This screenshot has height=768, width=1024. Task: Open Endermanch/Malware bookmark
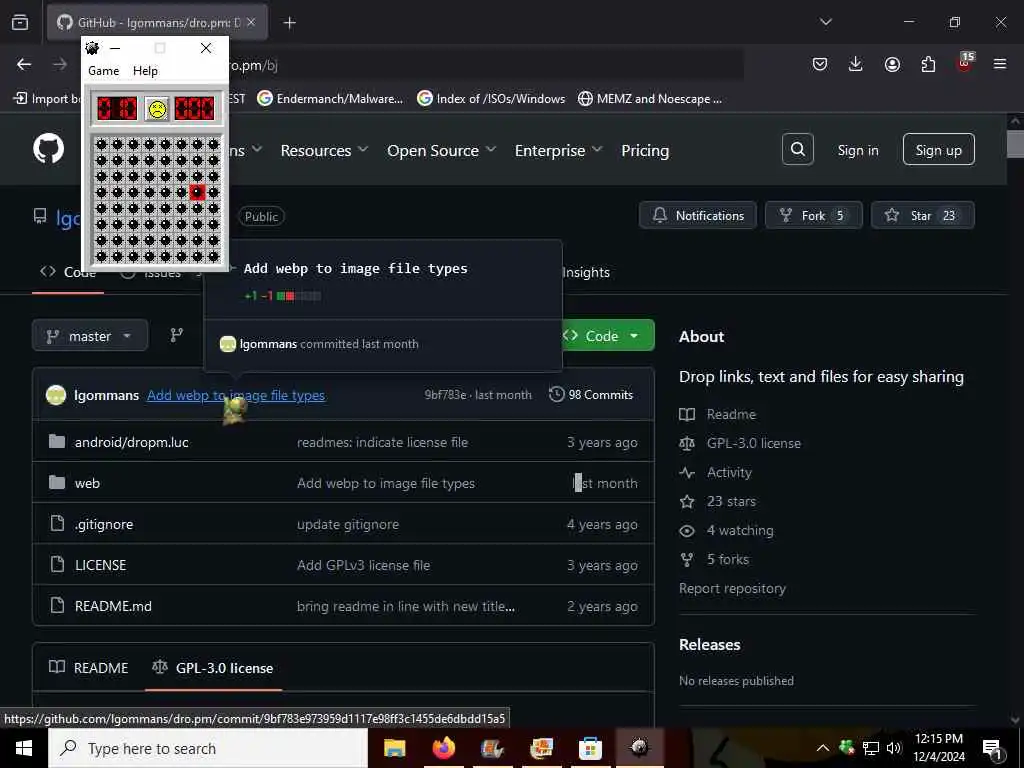[x=330, y=99]
